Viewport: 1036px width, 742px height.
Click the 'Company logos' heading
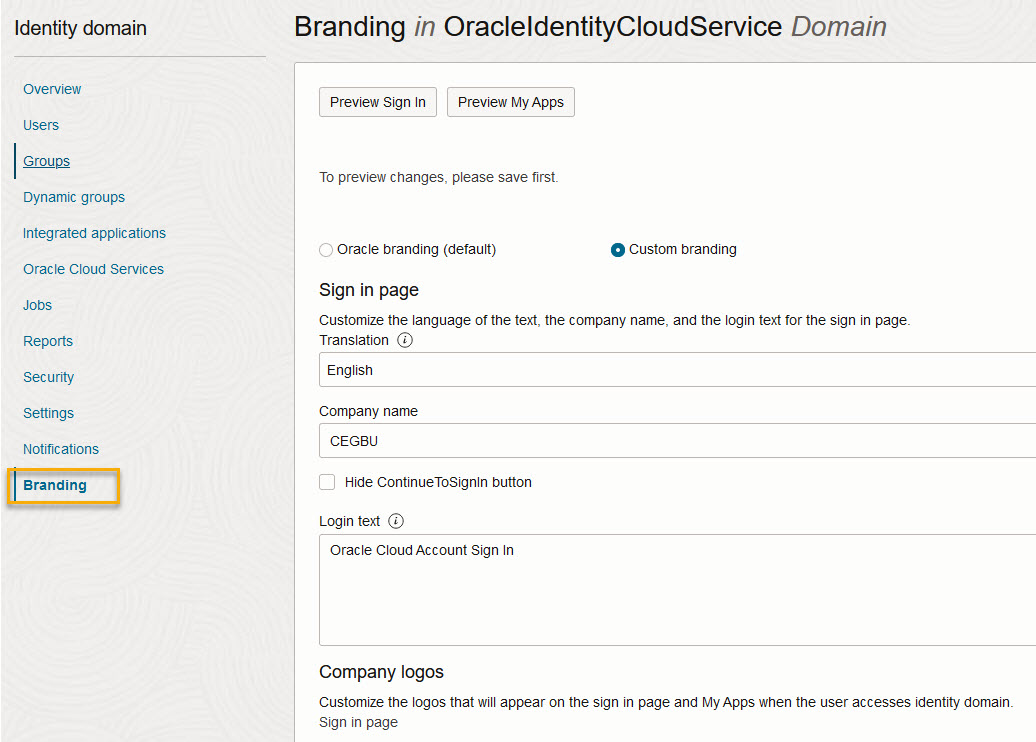tap(381, 672)
